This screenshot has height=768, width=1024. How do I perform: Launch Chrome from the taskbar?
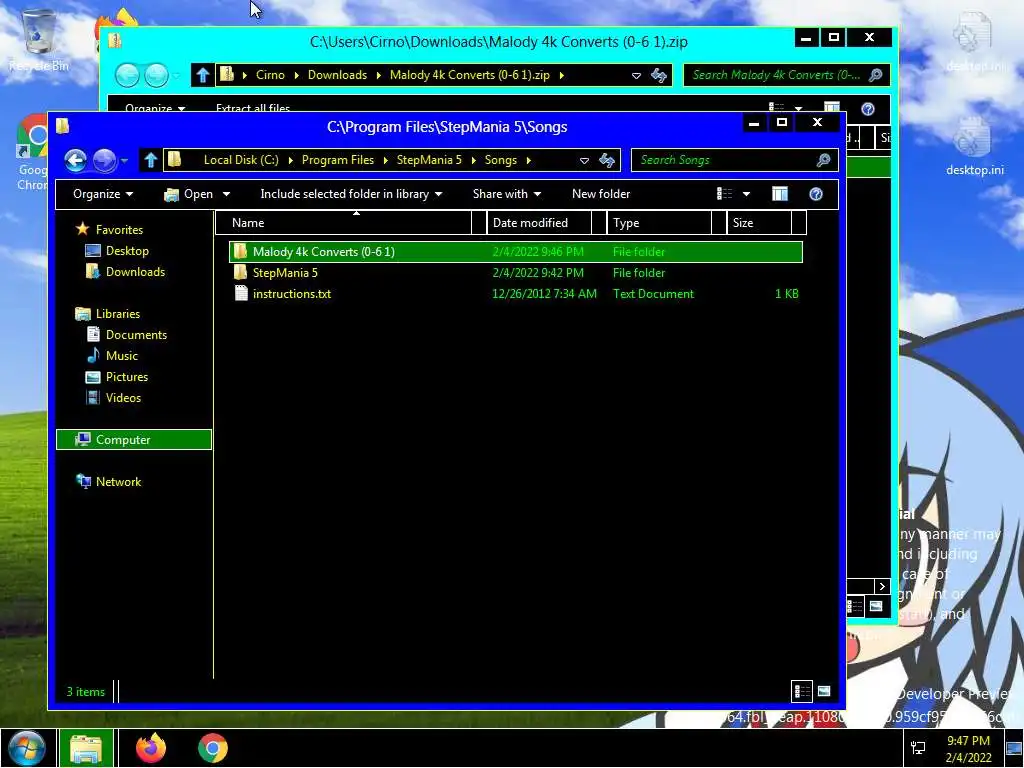[213, 748]
